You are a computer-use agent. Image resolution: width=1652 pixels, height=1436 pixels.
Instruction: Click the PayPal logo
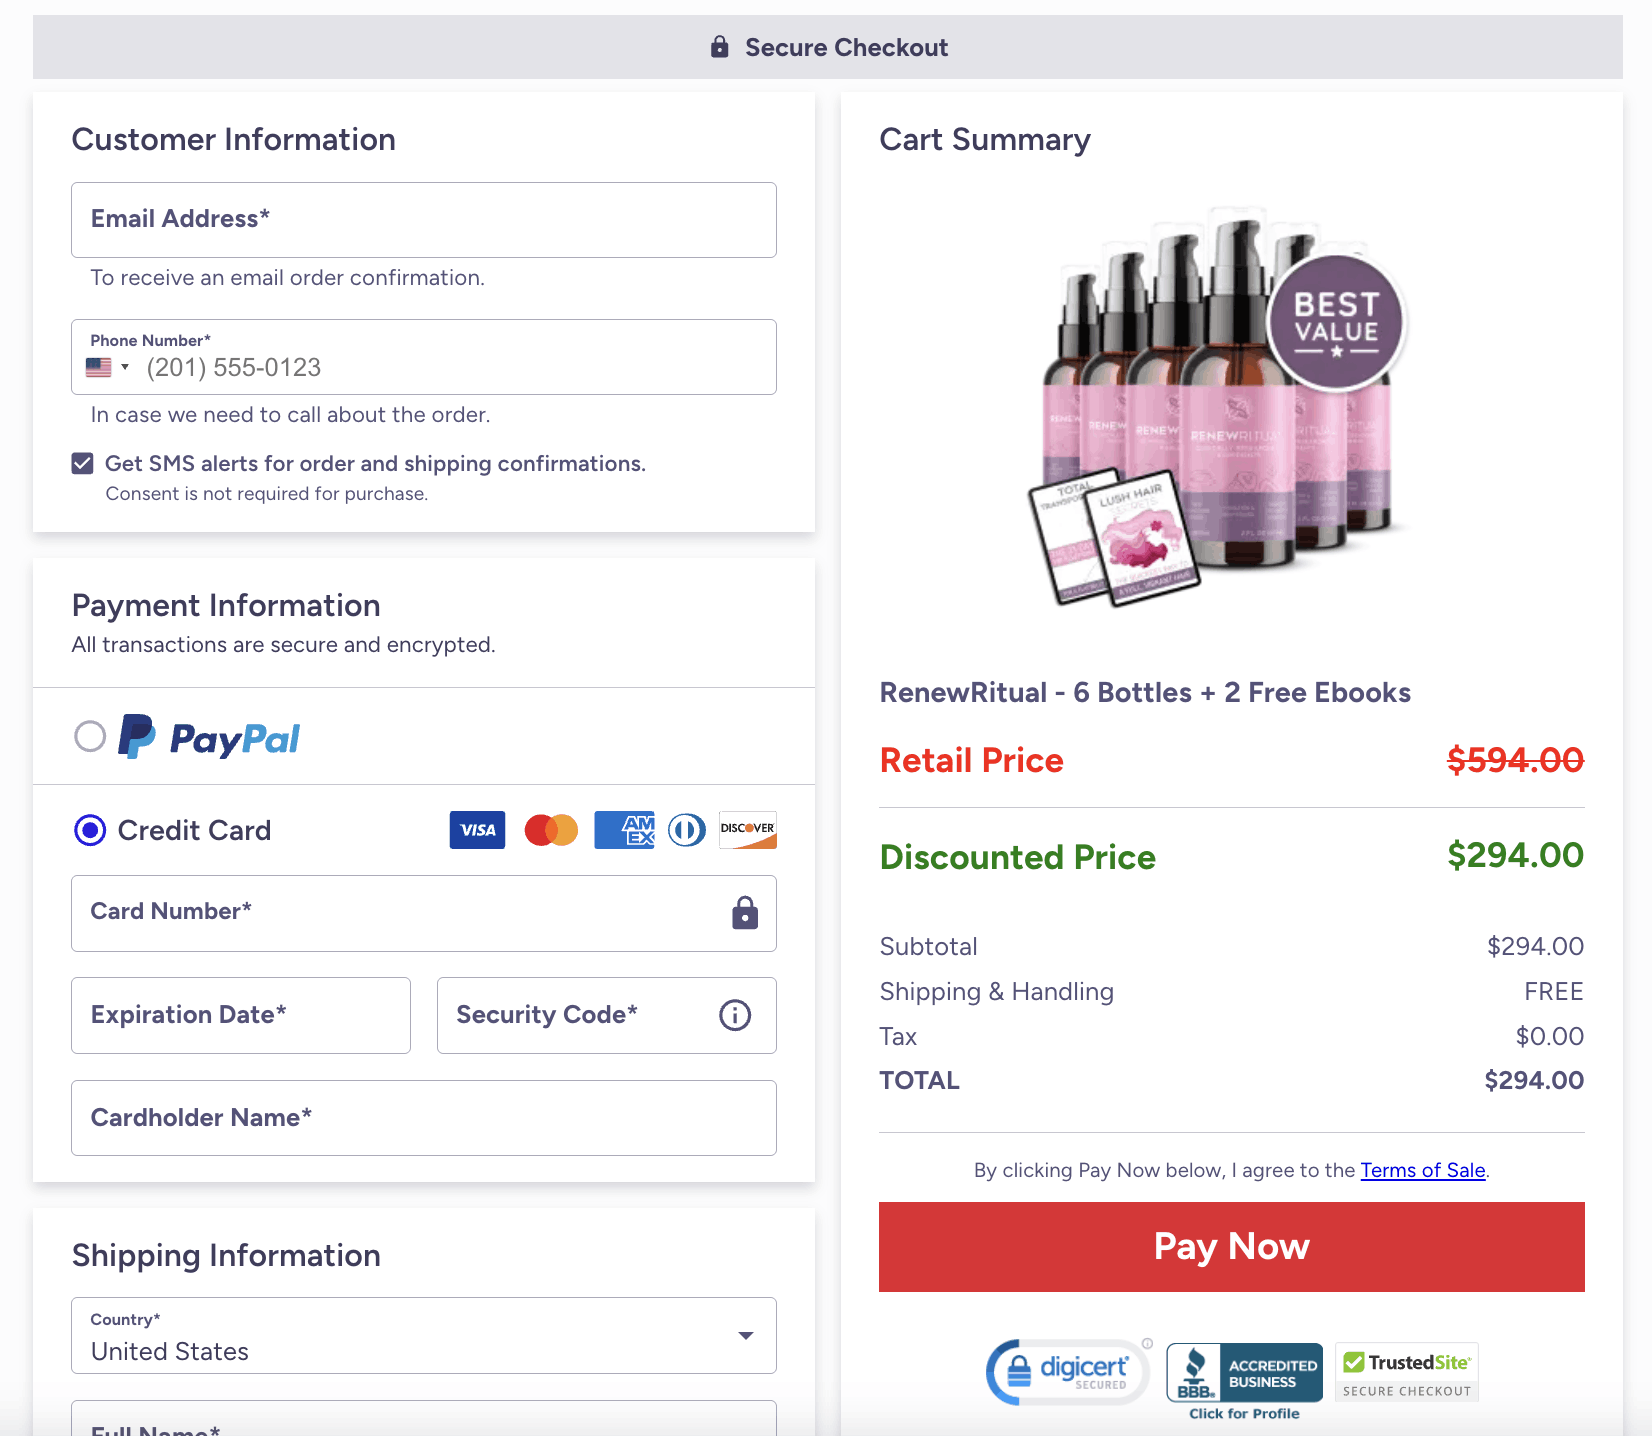coord(208,738)
